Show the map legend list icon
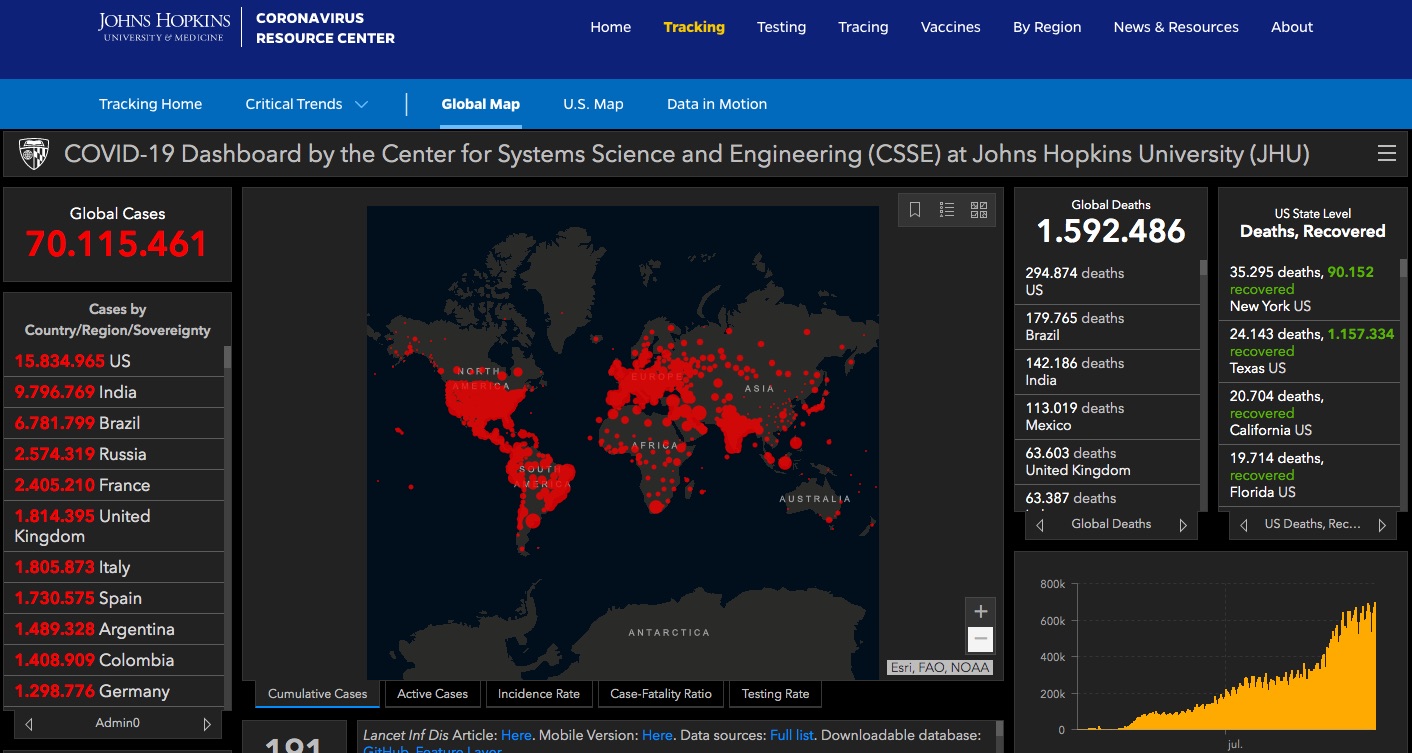1412x753 pixels. [x=947, y=210]
